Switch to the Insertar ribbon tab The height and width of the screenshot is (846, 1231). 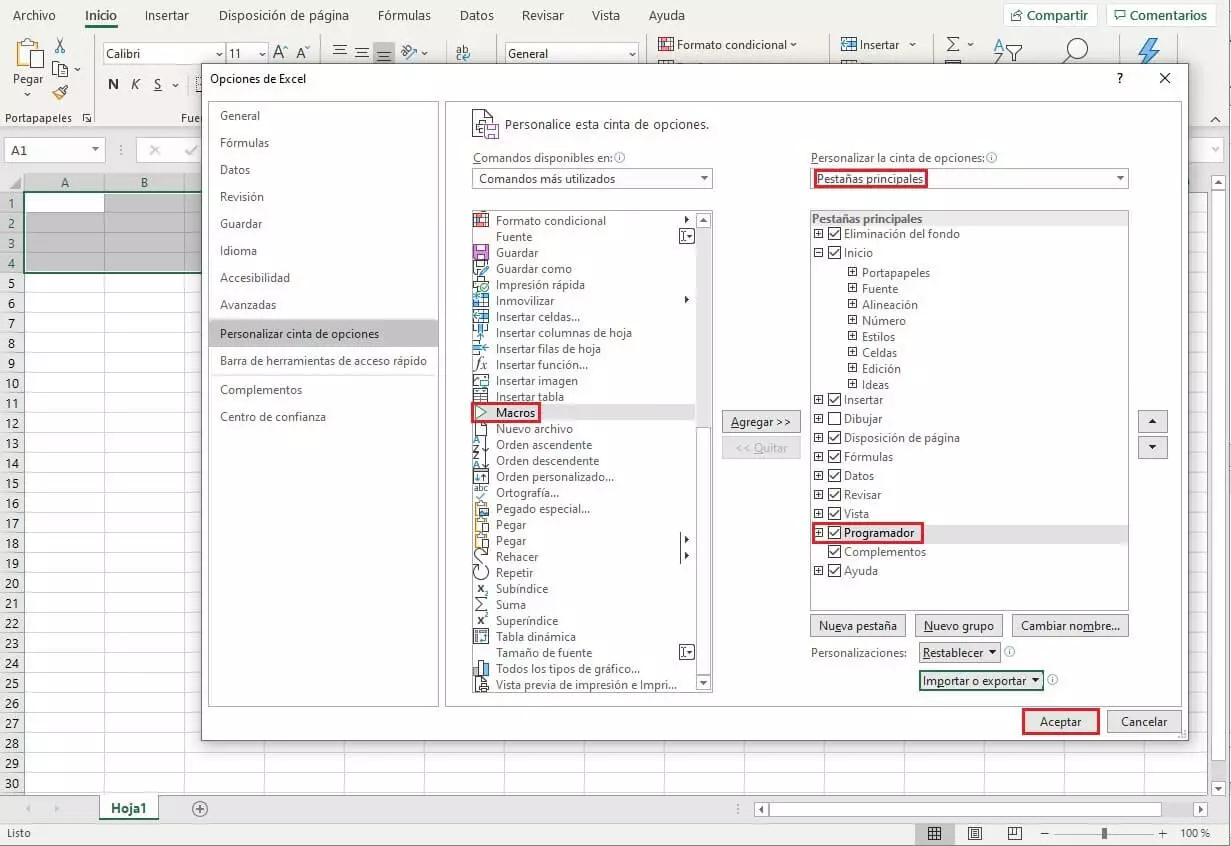click(166, 15)
